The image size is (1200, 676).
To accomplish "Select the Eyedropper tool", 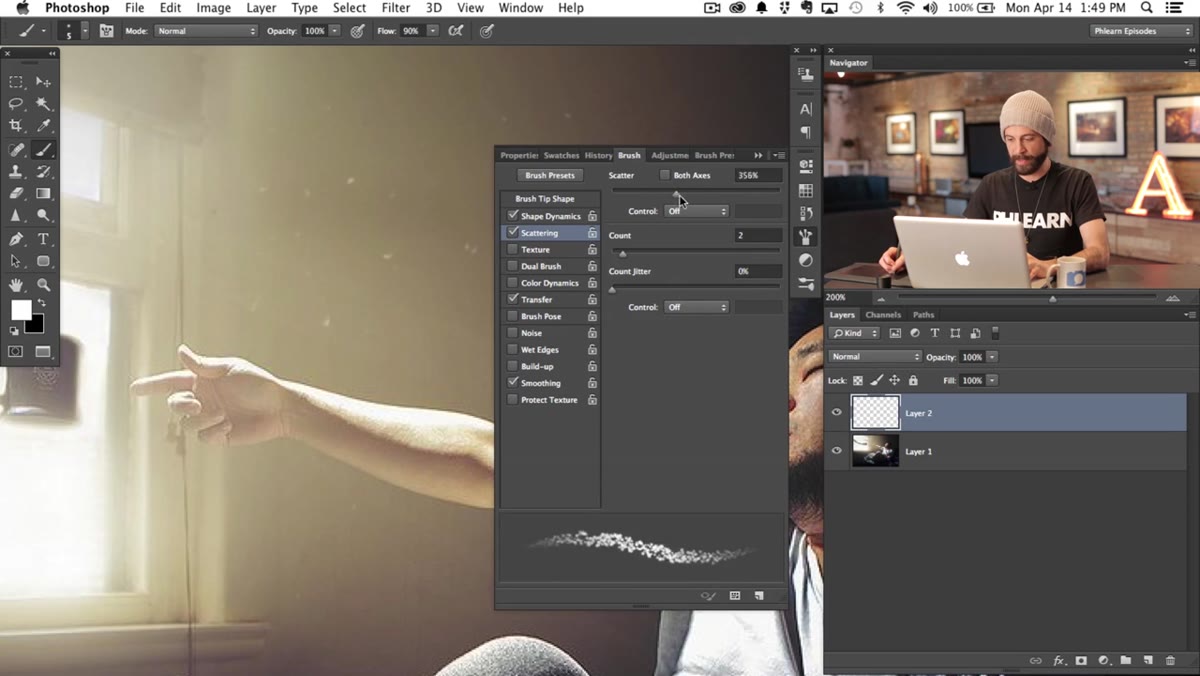I will [x=43, y=126].
